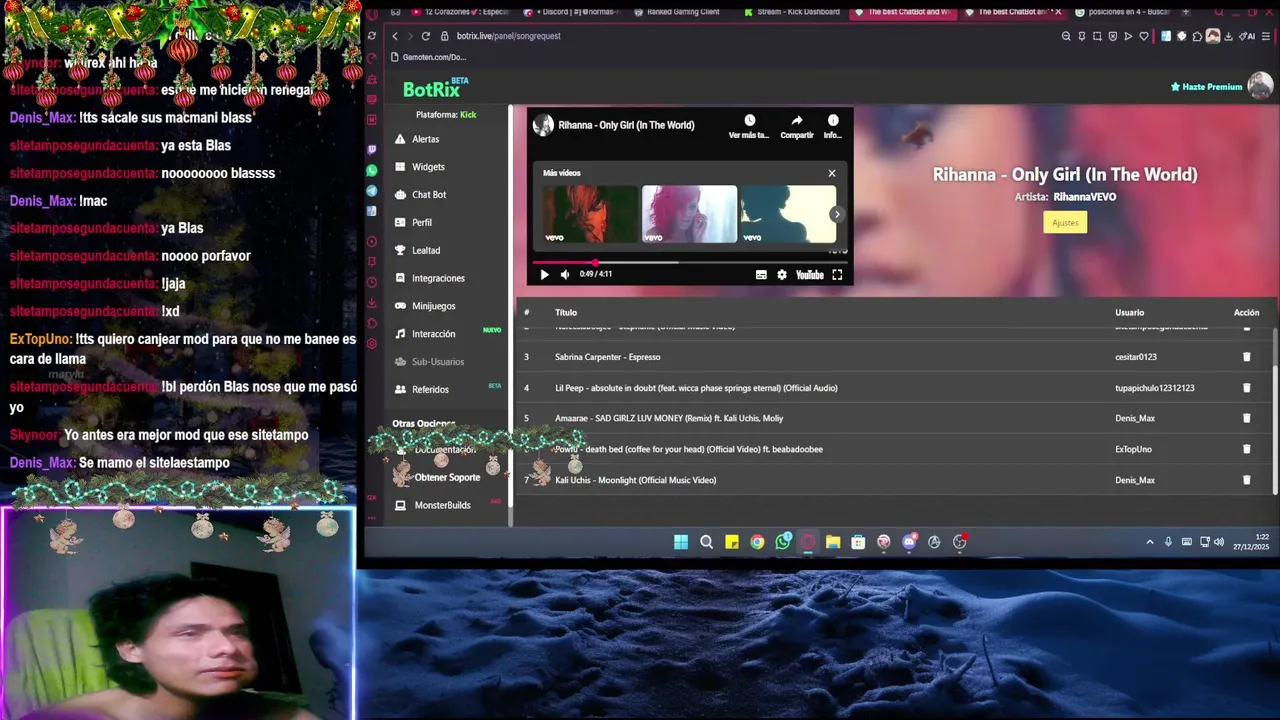Show hidden system tray icons
Image resolution: width=1280 pixels, height=720 pixels.
[1149, 542]
